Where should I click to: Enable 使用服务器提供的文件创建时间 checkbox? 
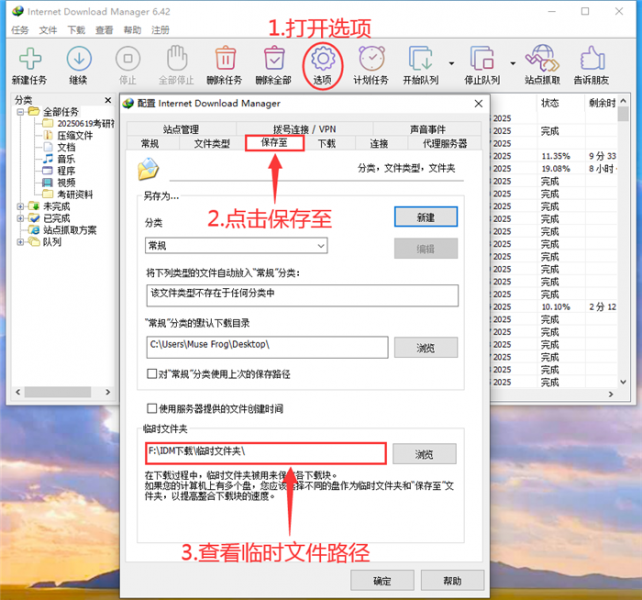pos(152,408)
